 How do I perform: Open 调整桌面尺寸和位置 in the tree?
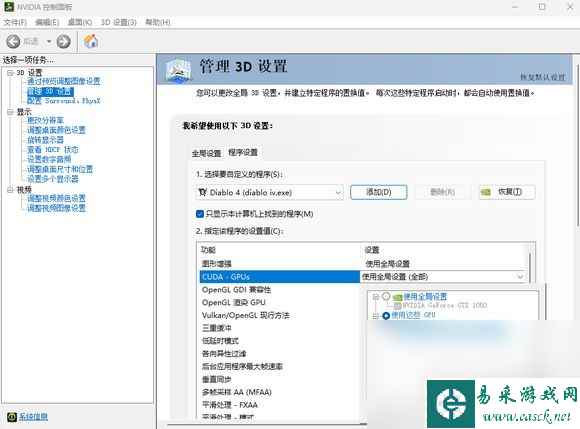(x=60, y=169)
